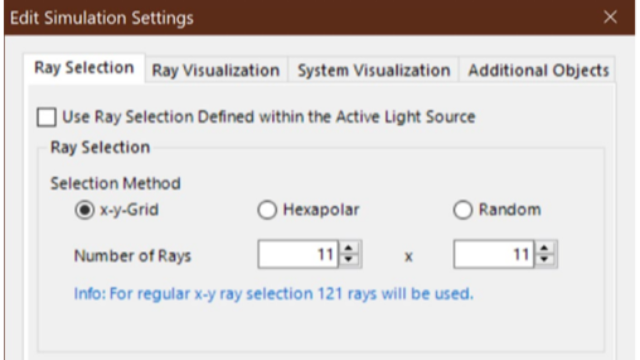Click the x-y-Grid label text
This screenshot has width=640, height=360.
pos(129,210)
